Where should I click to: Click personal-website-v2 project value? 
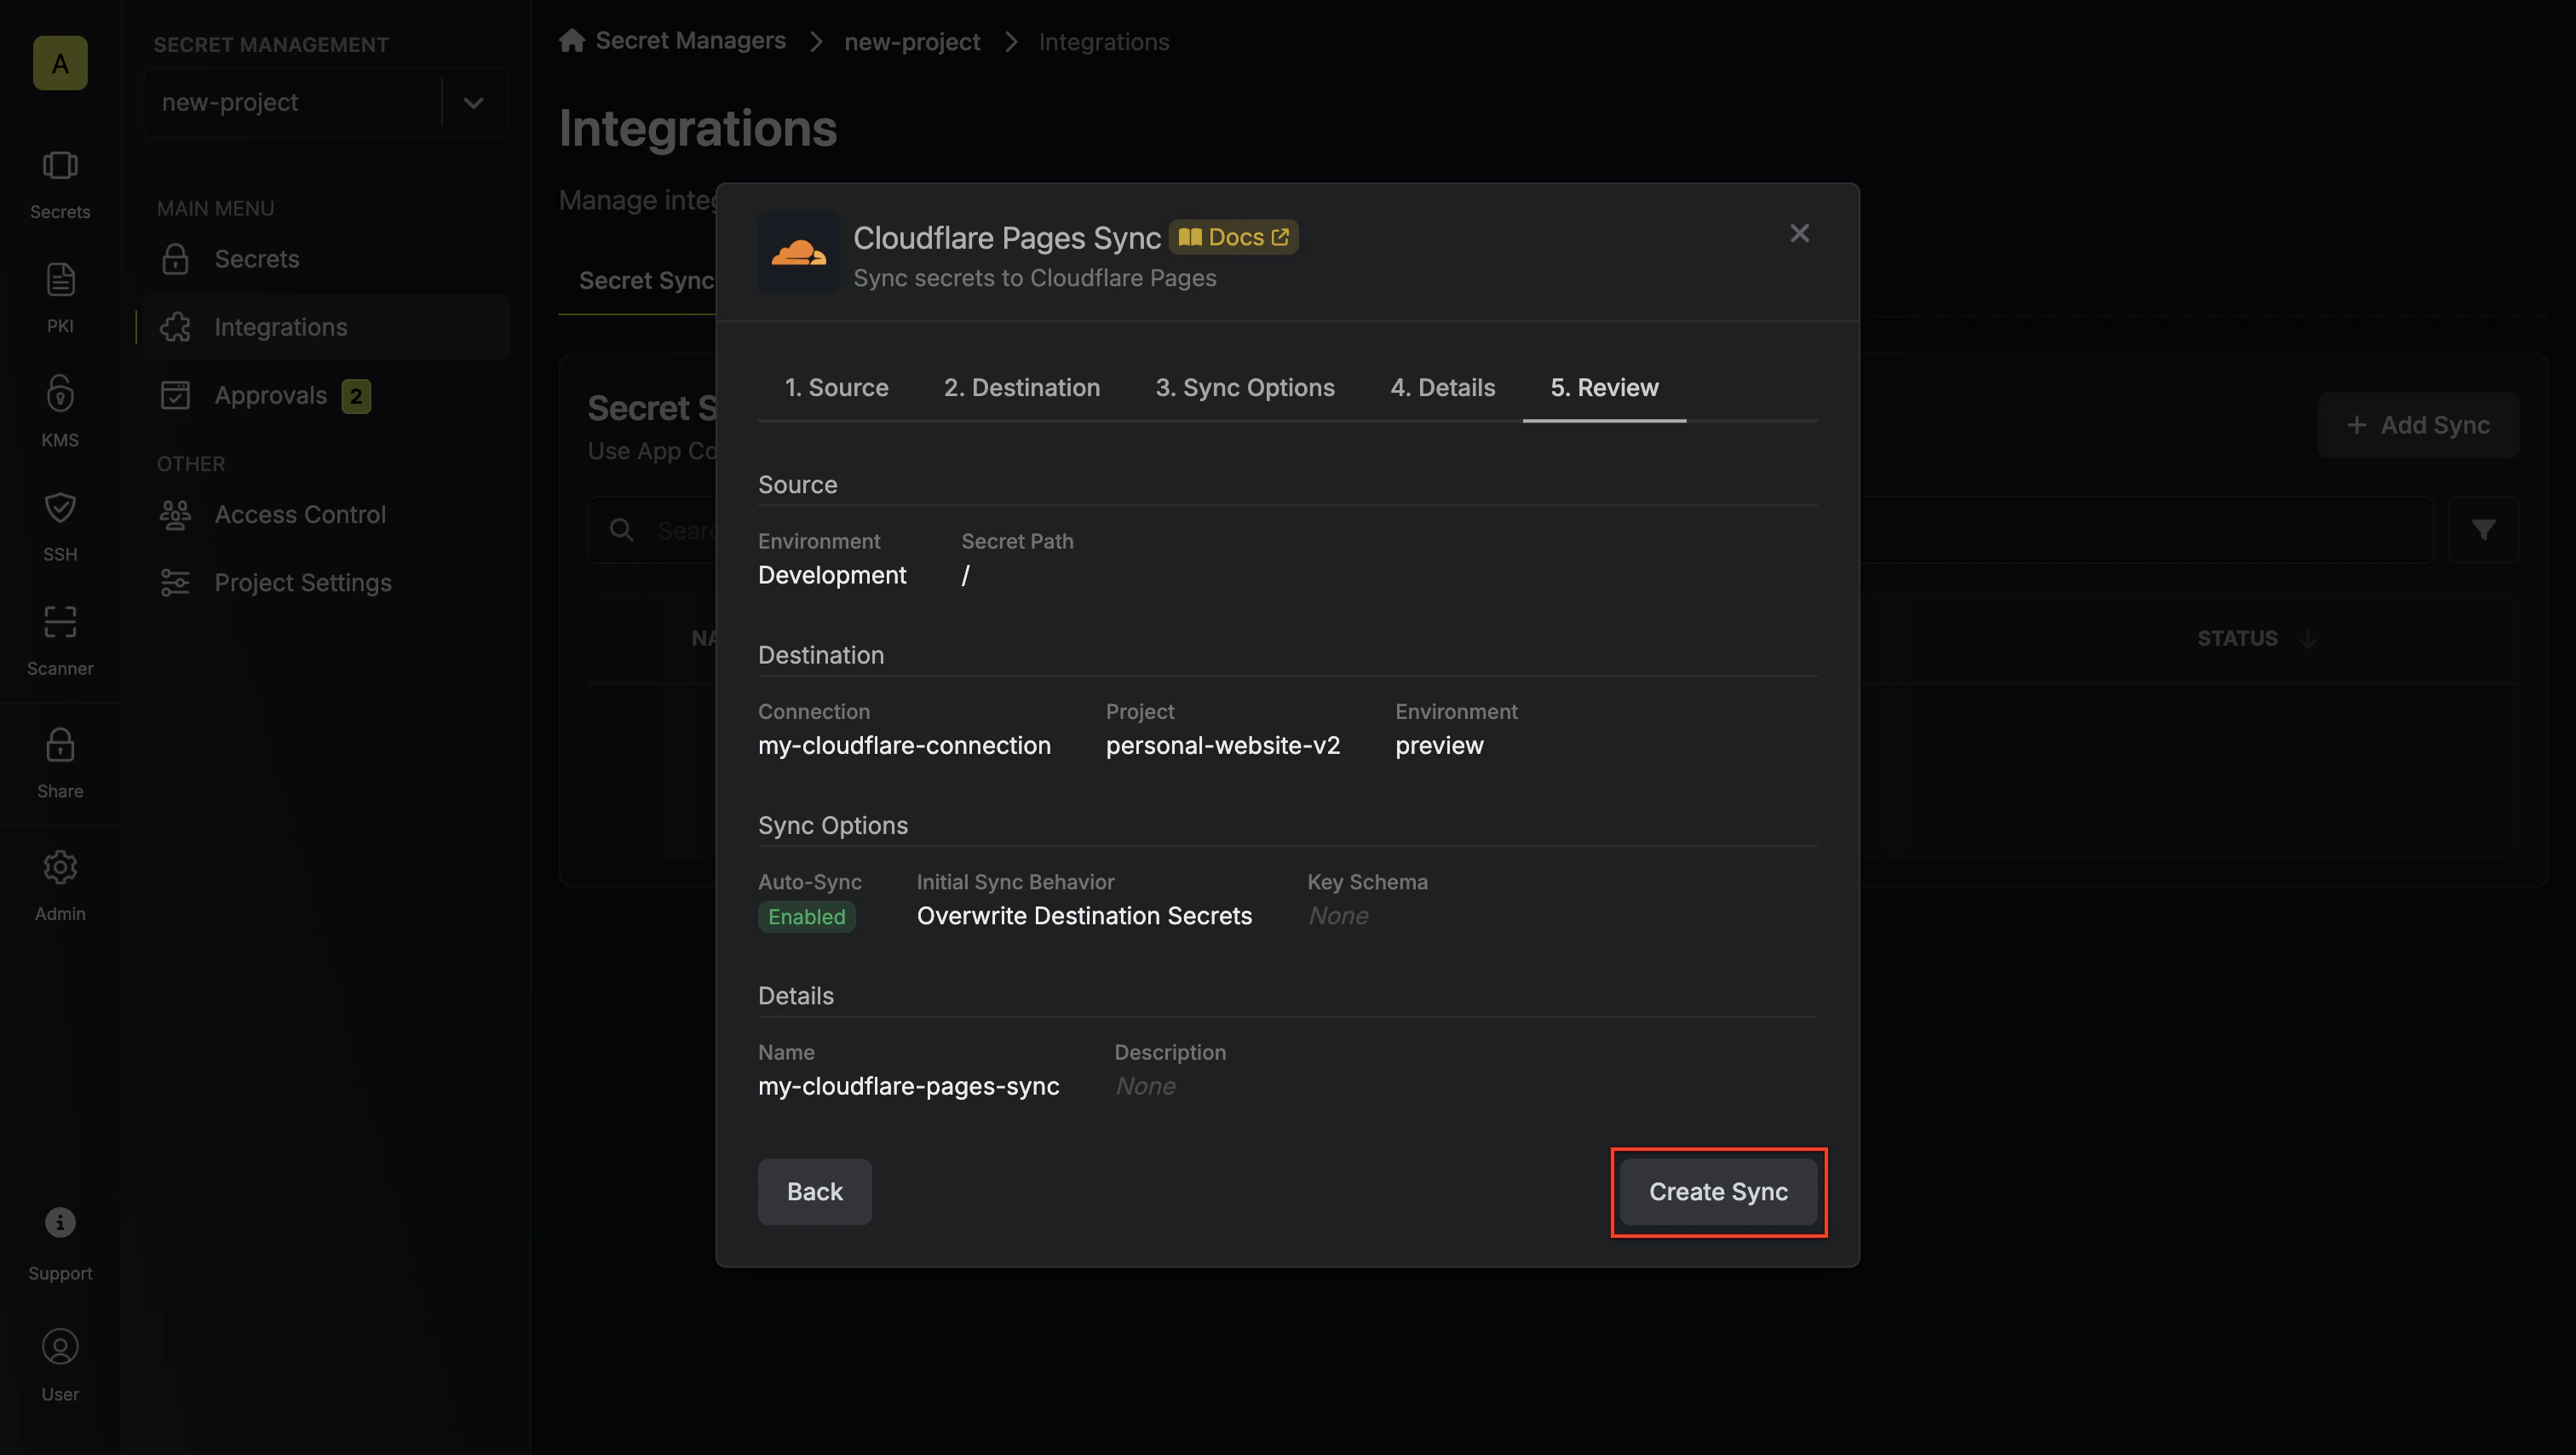click(1222, 746)
